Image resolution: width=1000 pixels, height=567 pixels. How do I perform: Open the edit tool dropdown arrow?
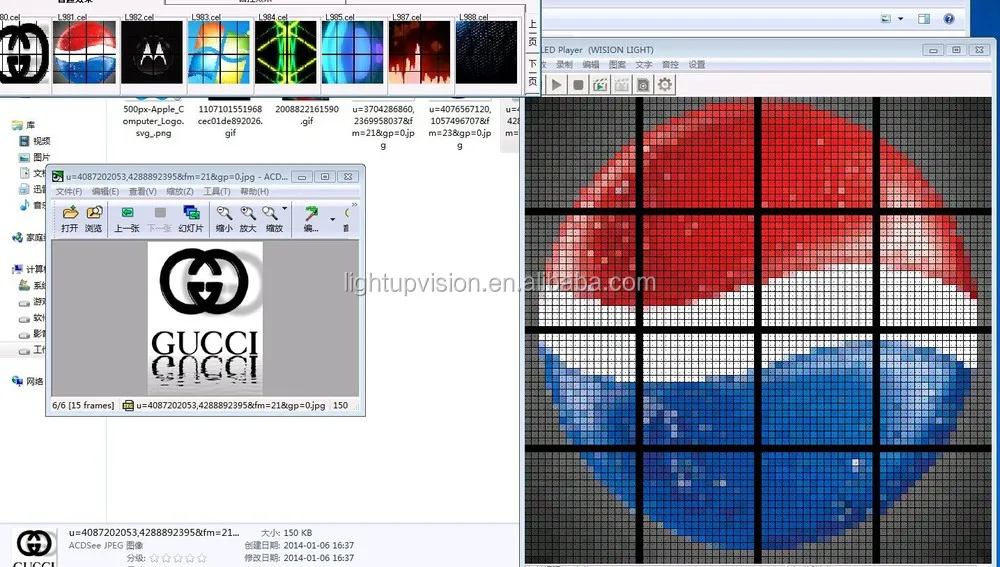coord(332,219)
